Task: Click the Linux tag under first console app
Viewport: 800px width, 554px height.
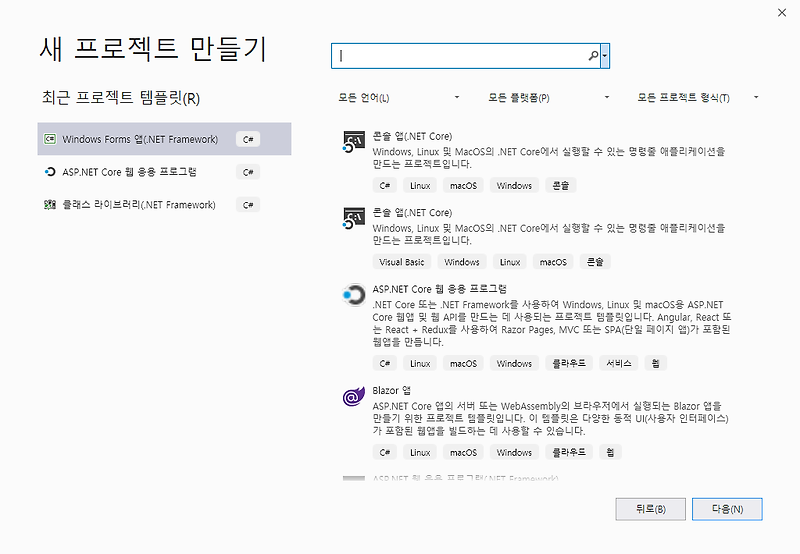Action: pyautogui.click(x=420, y=186)
